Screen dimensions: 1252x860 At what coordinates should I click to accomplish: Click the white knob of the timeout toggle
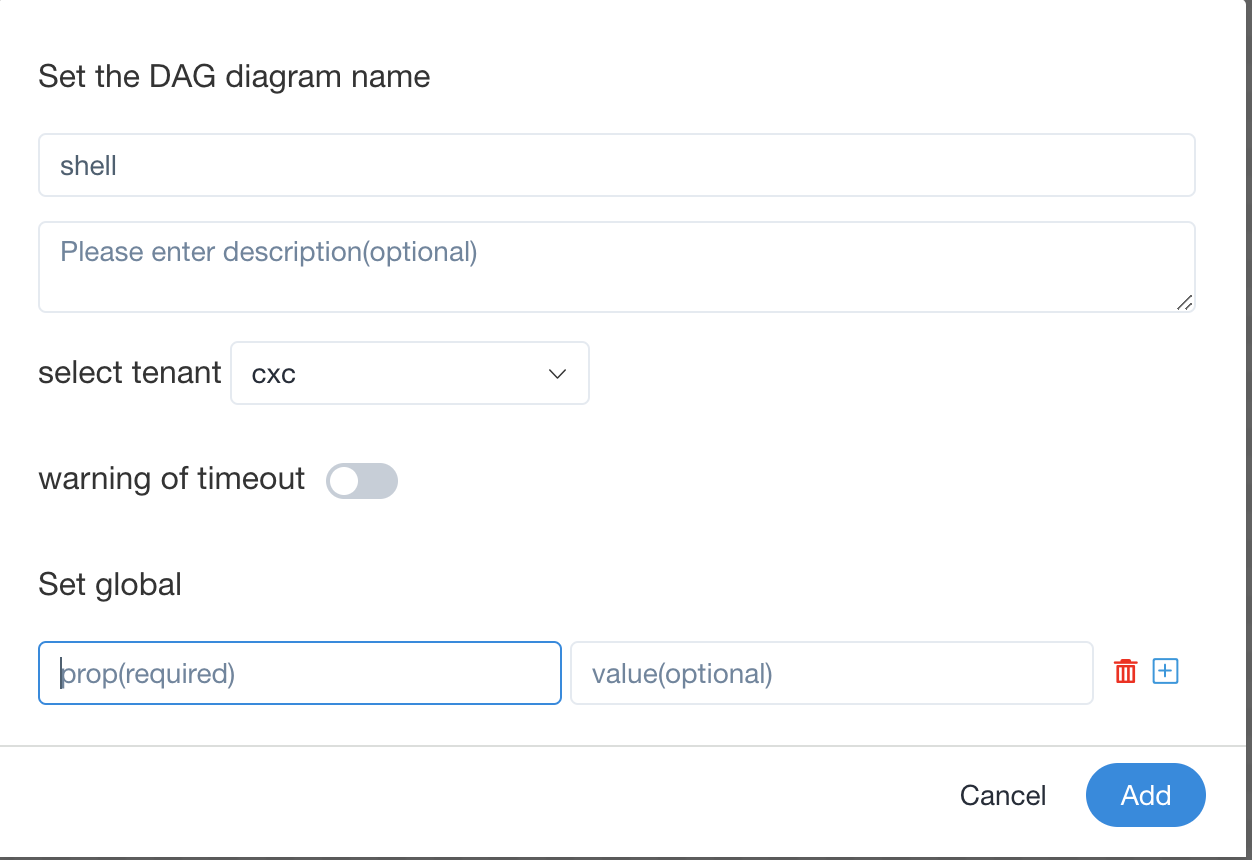pyautogui.click(x=345, y=481)
